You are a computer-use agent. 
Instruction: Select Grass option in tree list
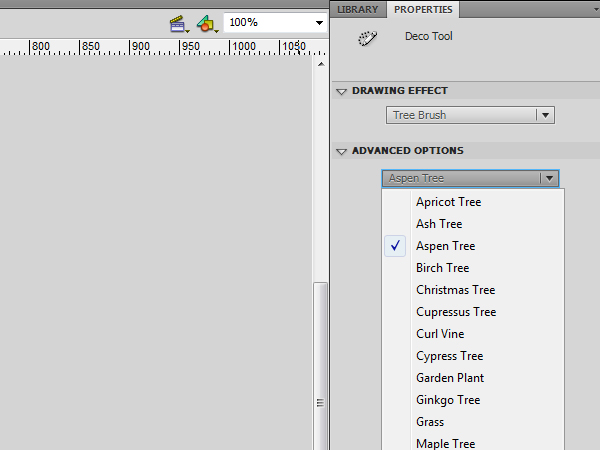(x=473, y=422)
